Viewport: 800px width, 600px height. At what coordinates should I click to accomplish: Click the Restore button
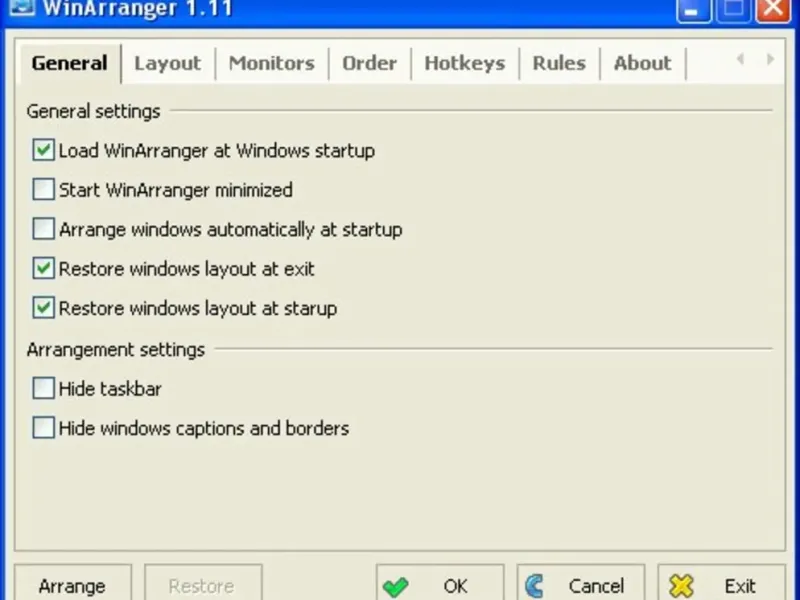coord(203,585)
